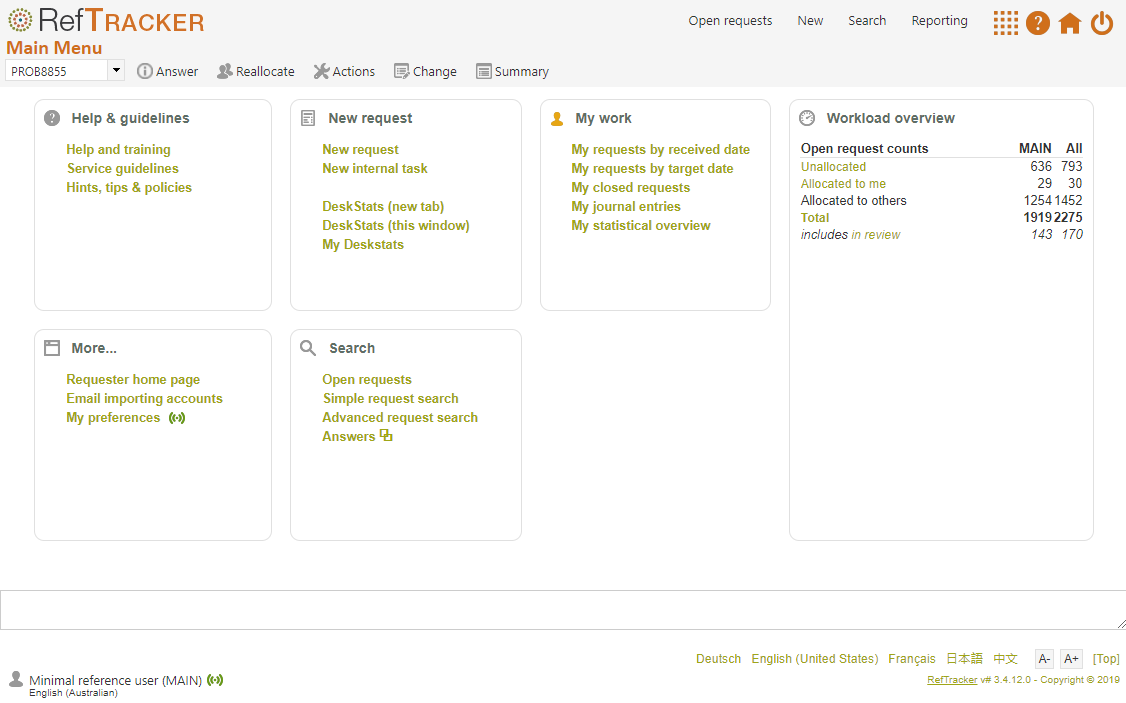Screen dimensions: 1126x703
Task: Switch language to English (United States)
Action: 815,658
